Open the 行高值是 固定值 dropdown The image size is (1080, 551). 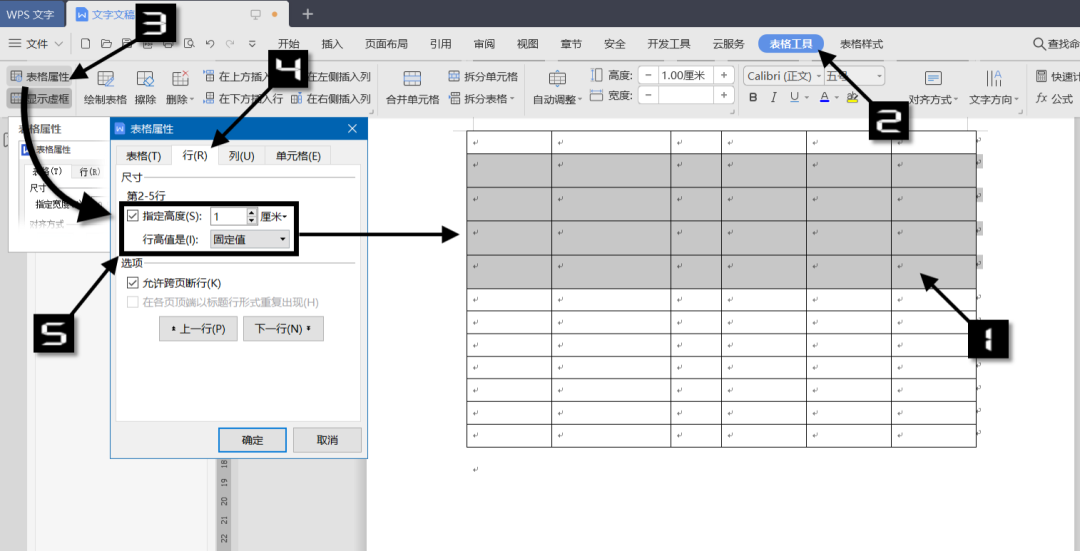pos(250,239)
